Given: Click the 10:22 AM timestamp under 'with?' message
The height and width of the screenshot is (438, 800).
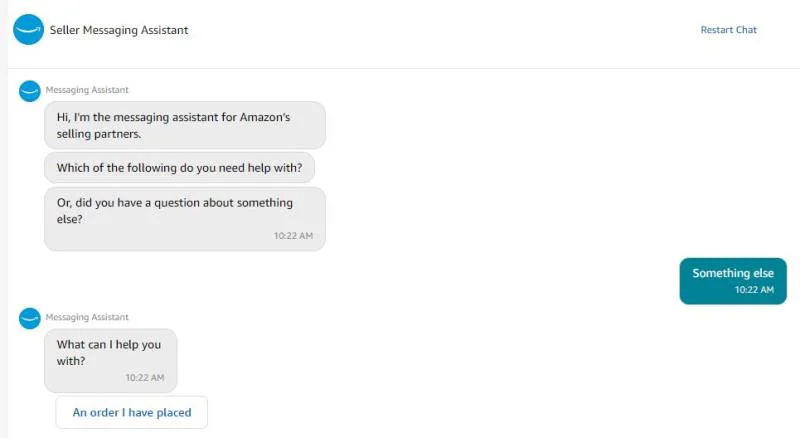Looking at the screenshot, I should click(x=145, y=378).
